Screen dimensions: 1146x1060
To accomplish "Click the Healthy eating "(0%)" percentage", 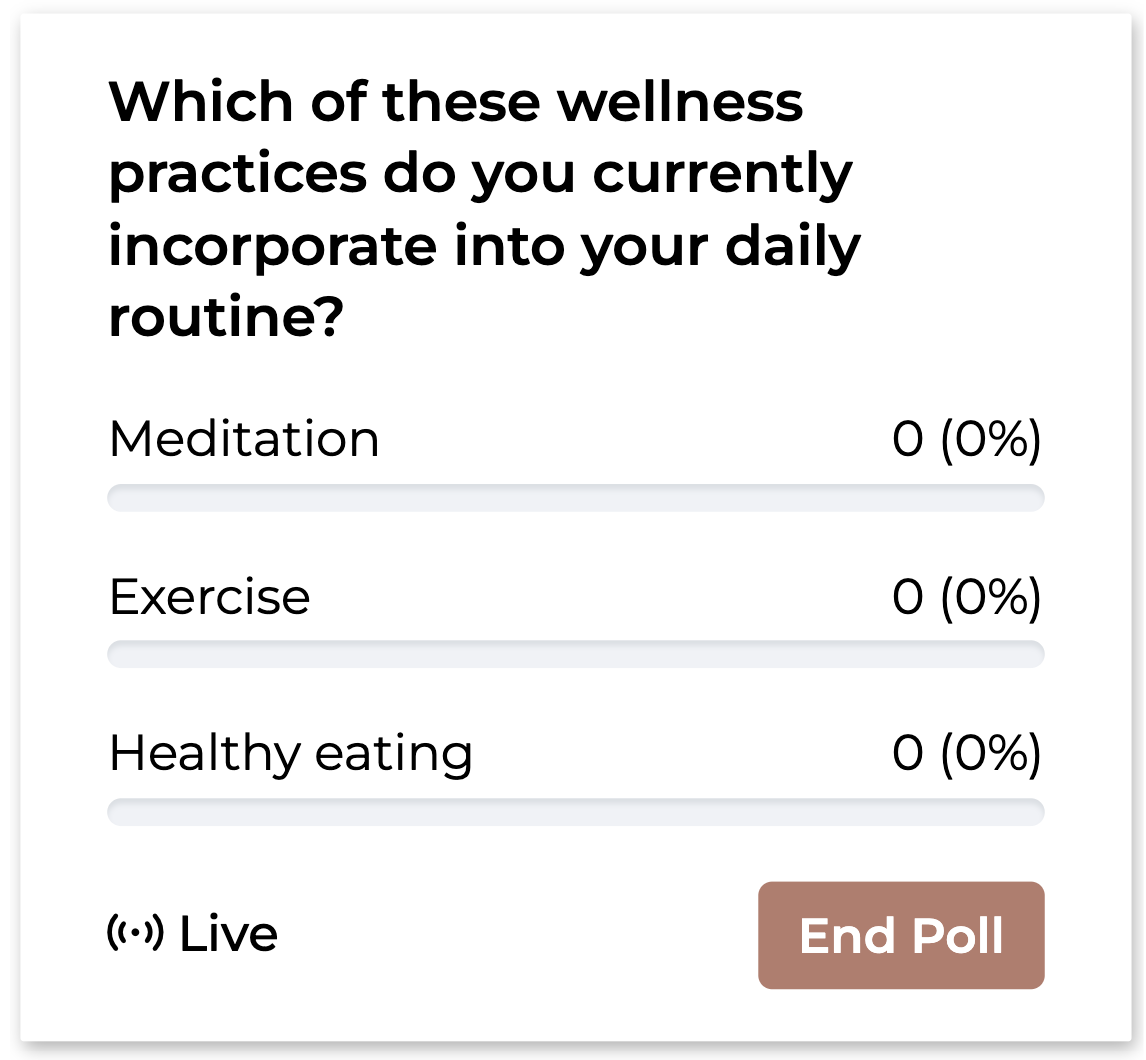I will pyautogui.click(x=991, y=754).
